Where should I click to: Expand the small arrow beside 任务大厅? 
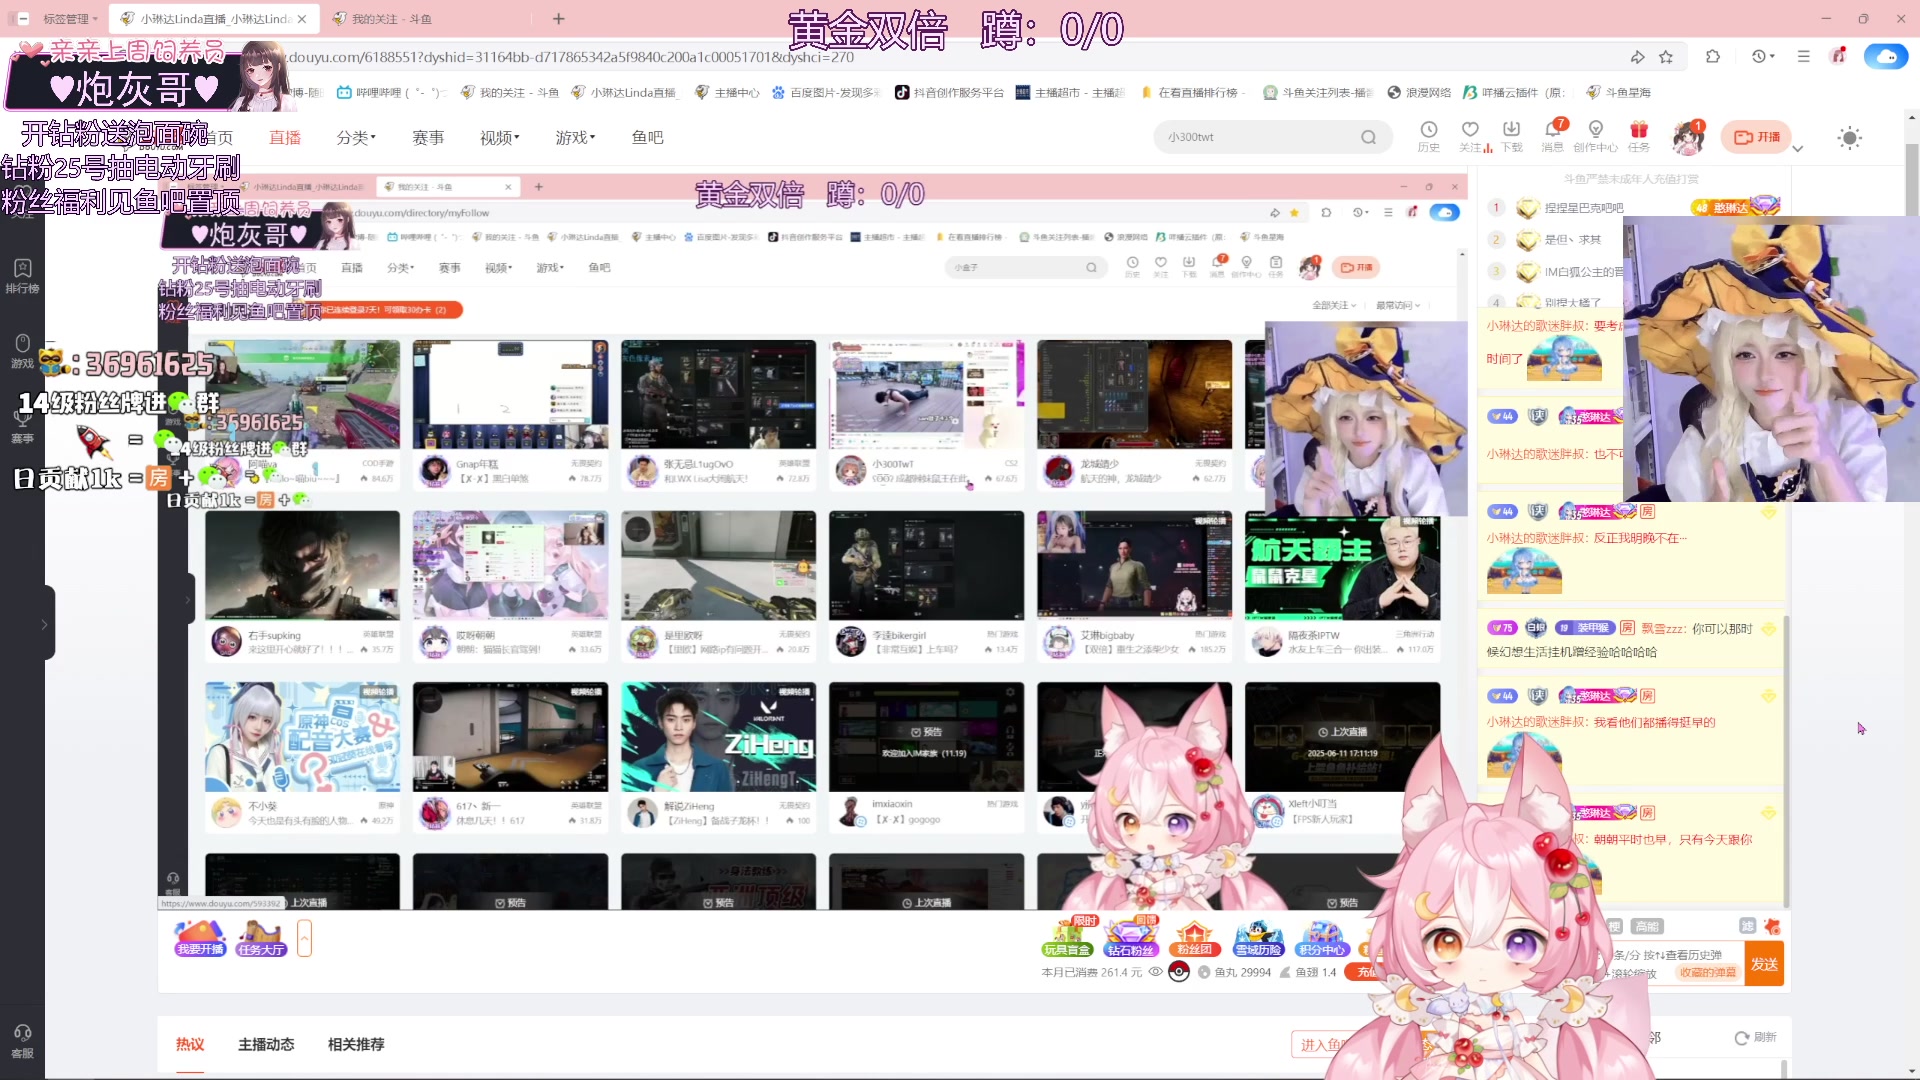coord(305,938)
